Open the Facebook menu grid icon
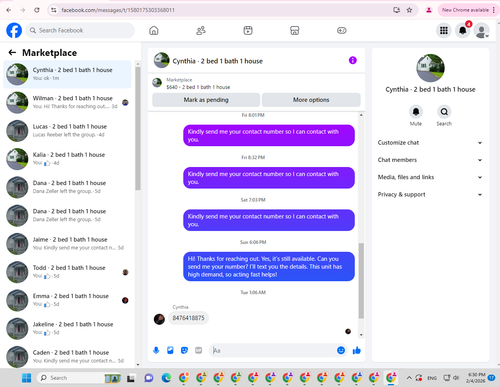This screenshot has height=387, width=500. point(444,31)
